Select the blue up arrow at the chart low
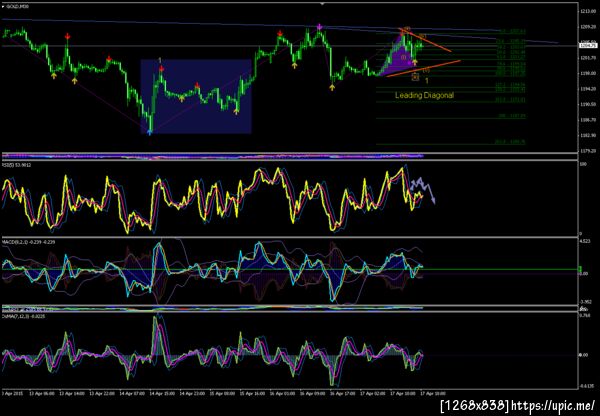Screen dimensions: 600x416 (x=150, y=132)
